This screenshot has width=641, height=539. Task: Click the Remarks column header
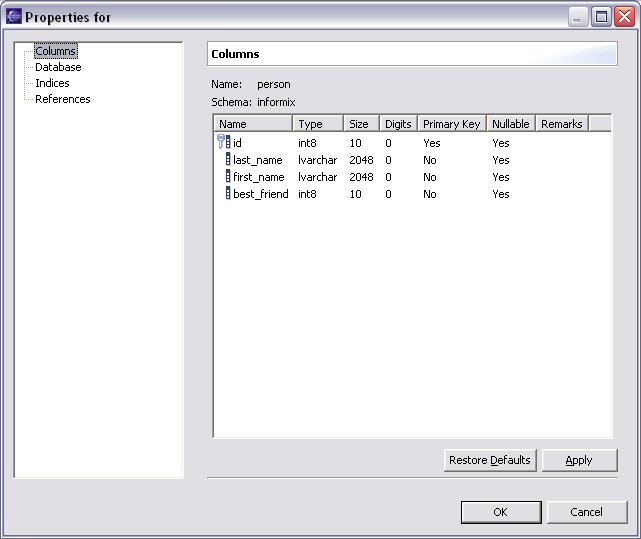click(x=561, y=124)
